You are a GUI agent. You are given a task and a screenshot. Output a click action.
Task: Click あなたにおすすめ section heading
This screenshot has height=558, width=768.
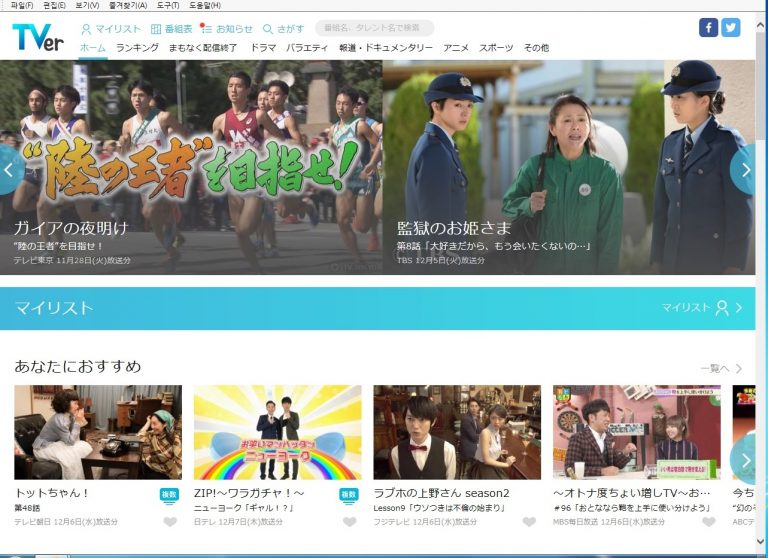(78, 366)
